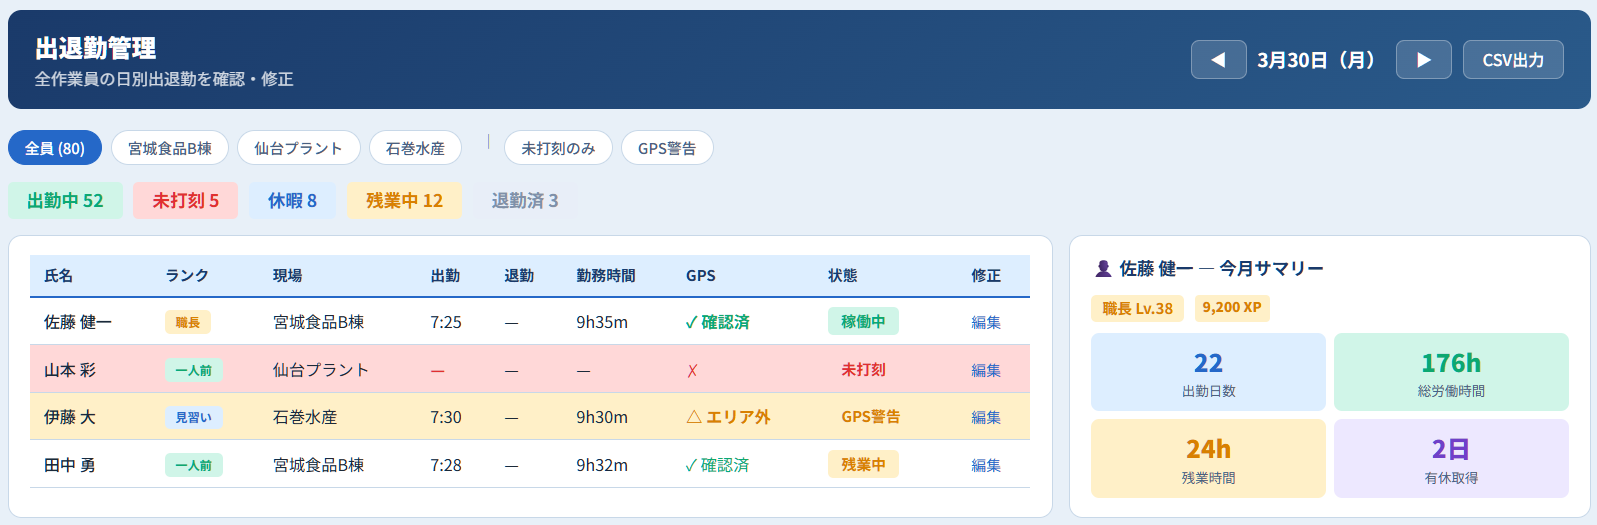Show the 未打刻 5 status group
The image size is (1597, 525).
click(x=185, y=201)
